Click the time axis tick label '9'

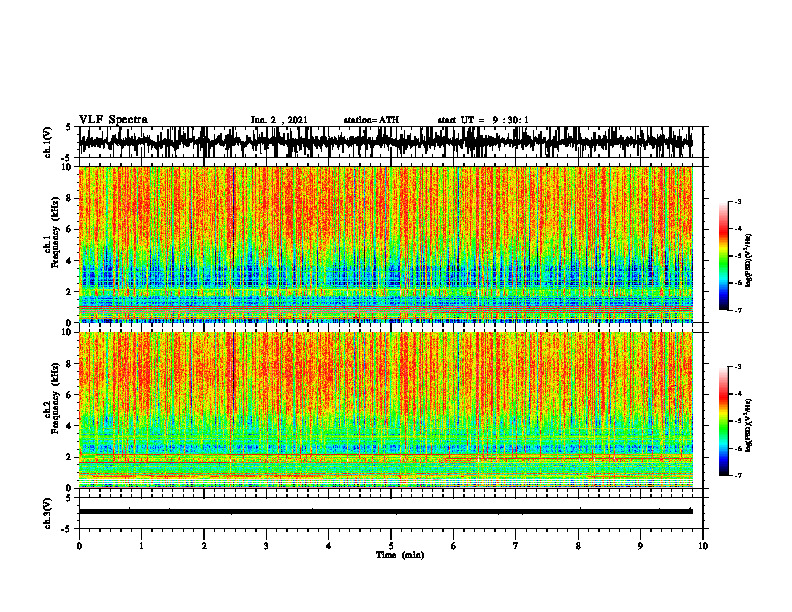(640, 546)
